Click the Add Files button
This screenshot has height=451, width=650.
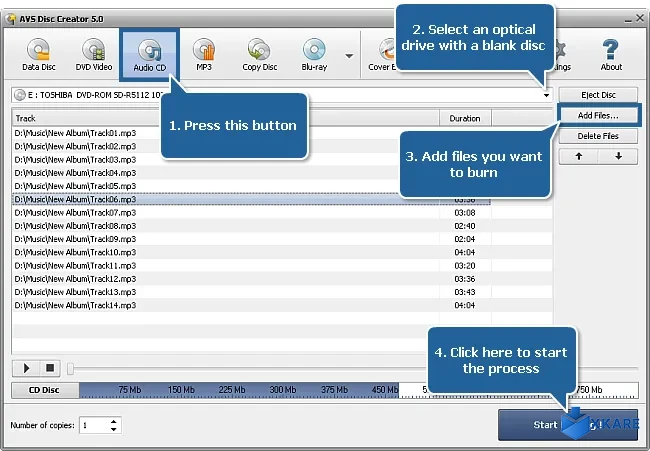598,115
